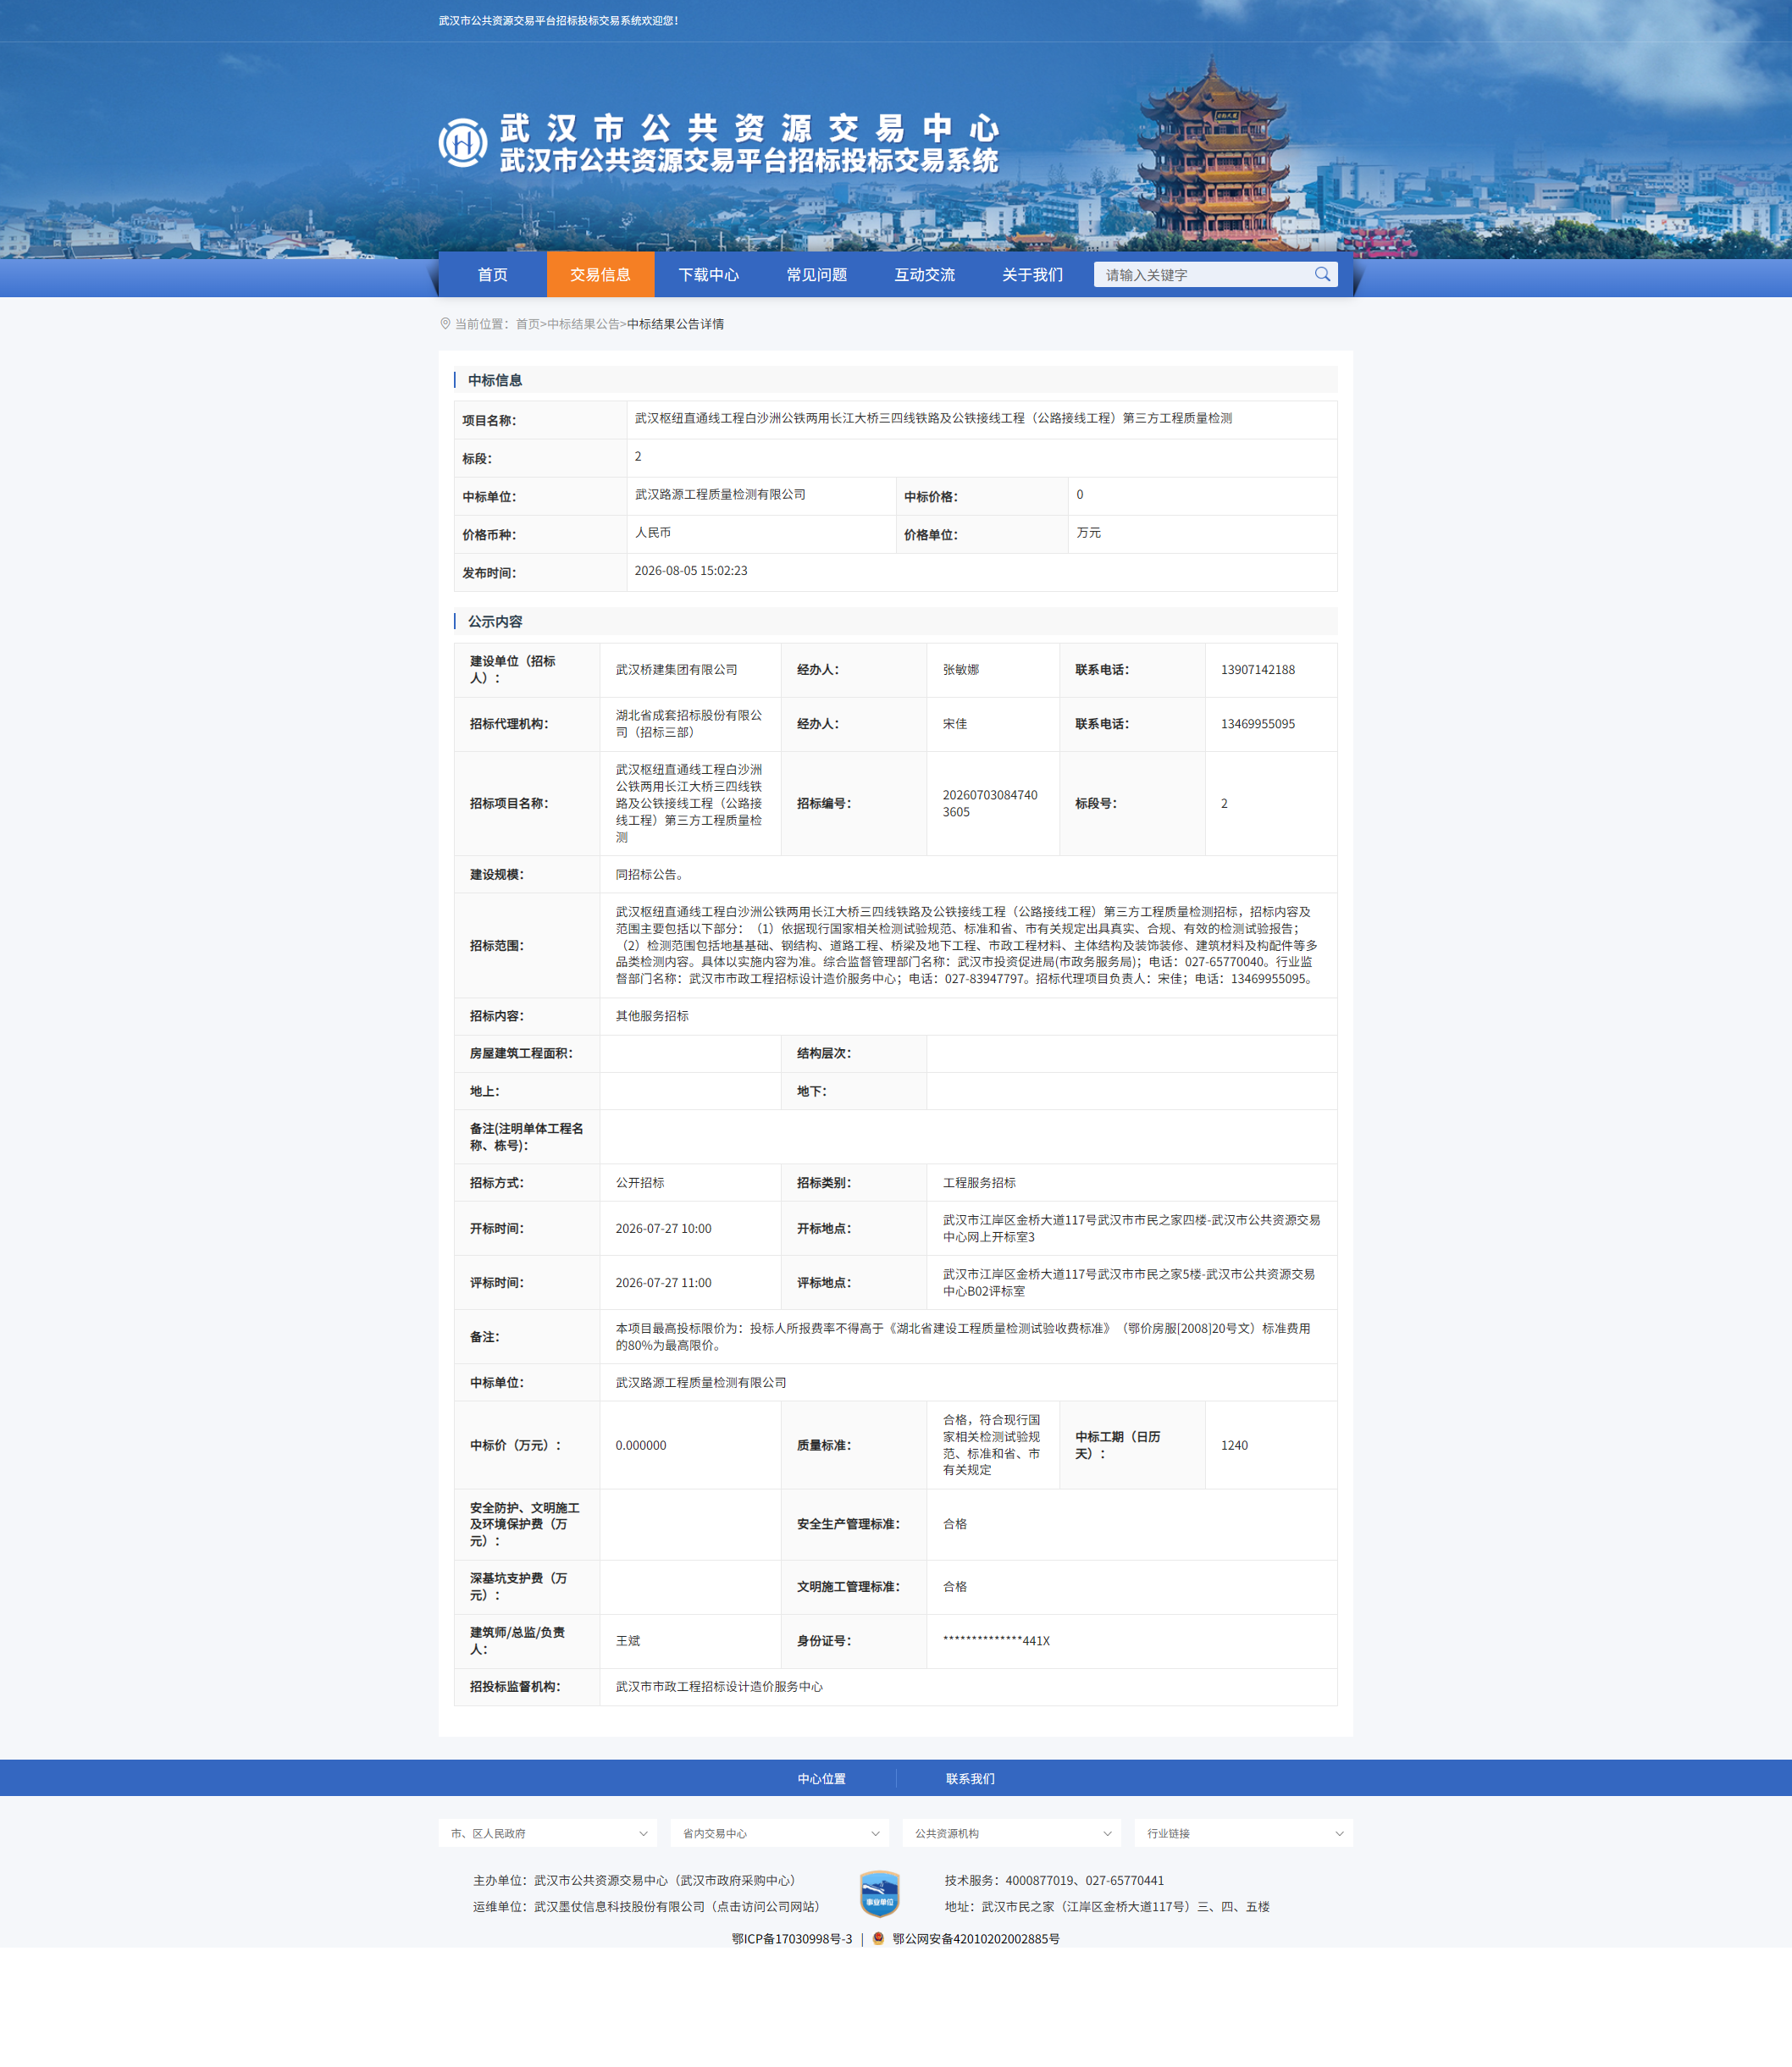Click the 万元 price unit value
The height and width of the screenshot is (2067, 1792).
(x=1088, y=532)
